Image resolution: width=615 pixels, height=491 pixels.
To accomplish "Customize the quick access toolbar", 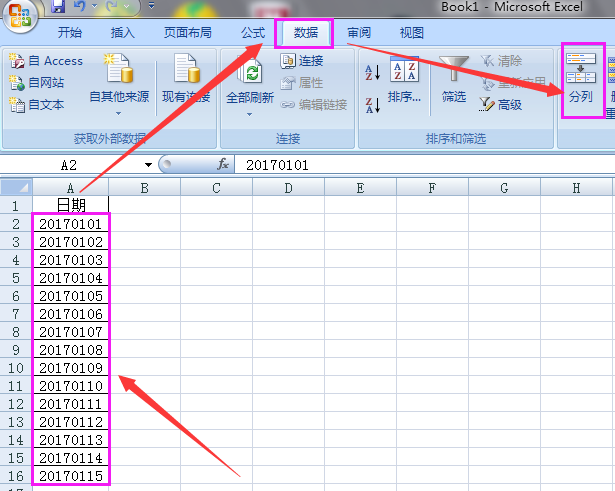I will pyautogui.click(x=151, y=6).
